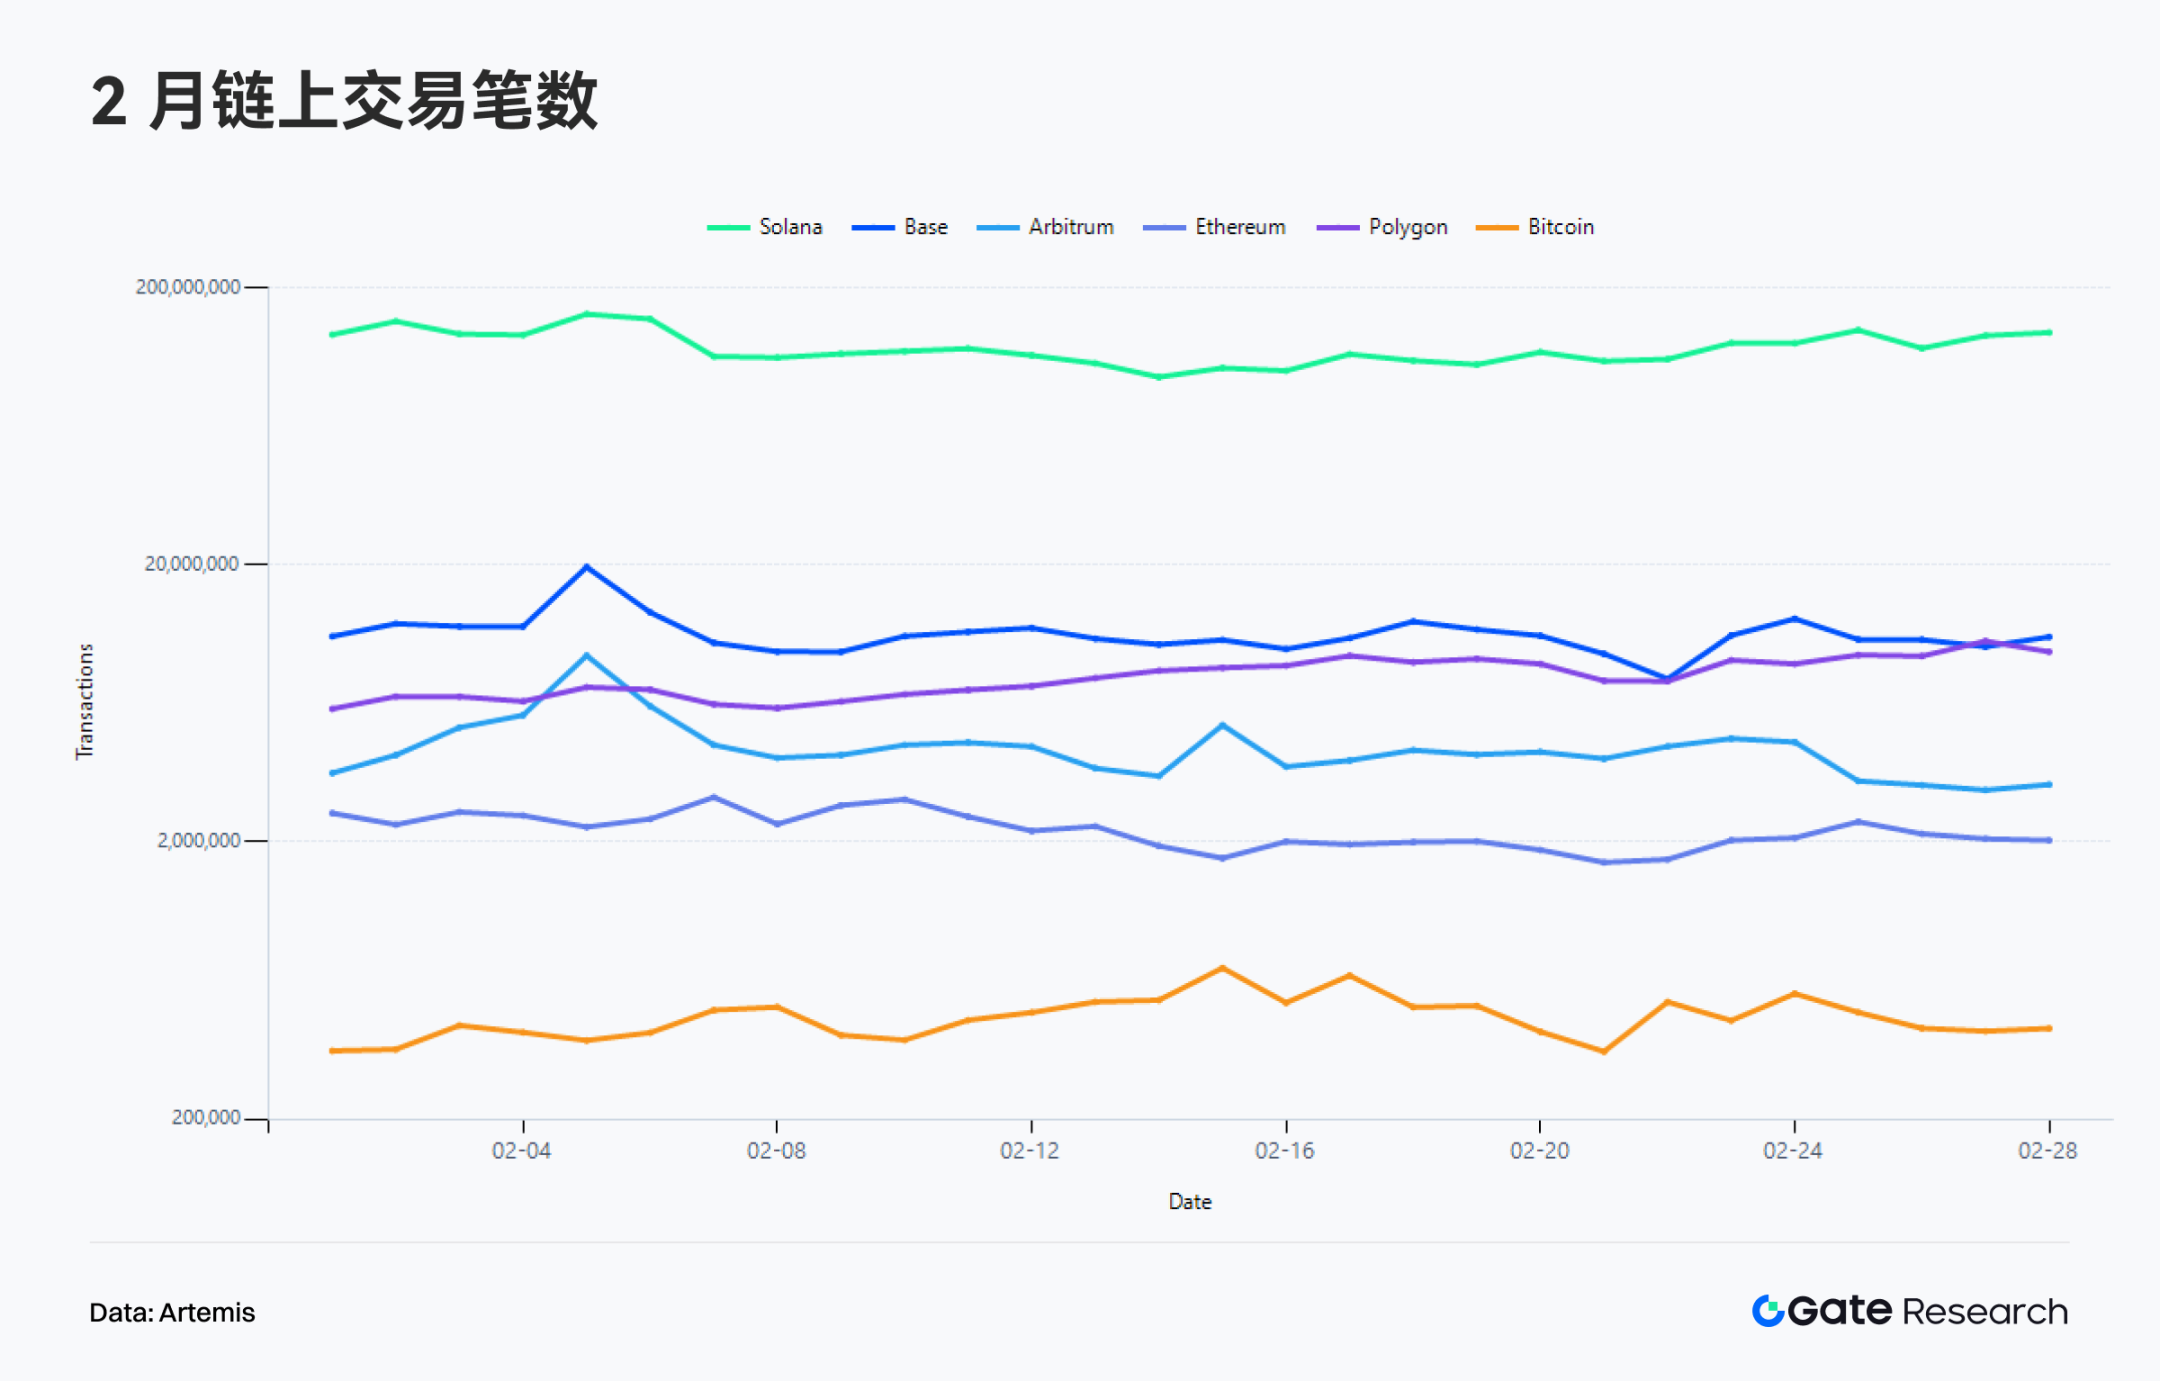The height and width of the screenshot is (1381, 2160).
Task: Click the 02-16 date axis tick
Action: click(x=1285, y=1151)
